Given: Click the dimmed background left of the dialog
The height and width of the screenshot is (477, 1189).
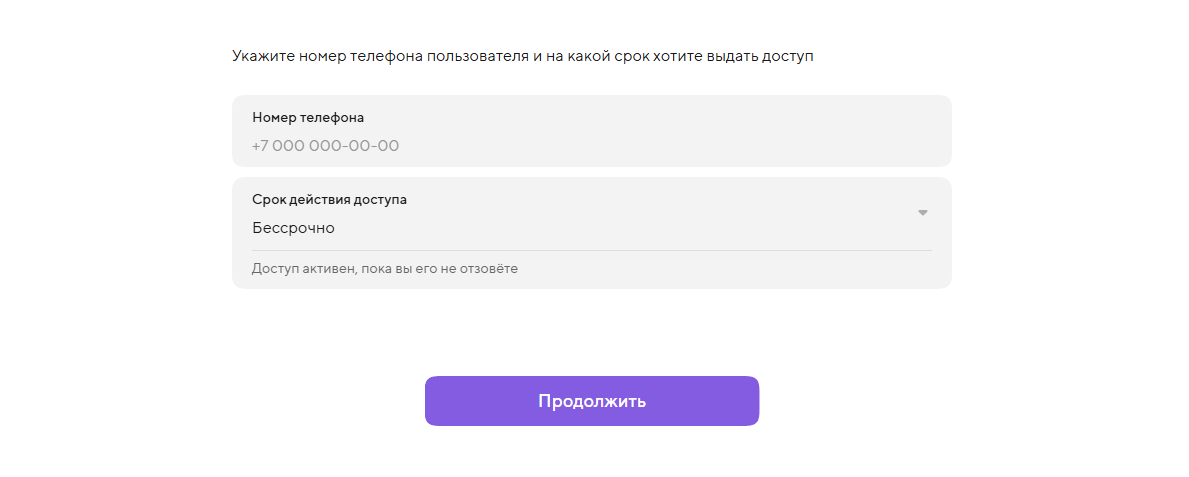Looking at the screenshot, I should [92, 238].
